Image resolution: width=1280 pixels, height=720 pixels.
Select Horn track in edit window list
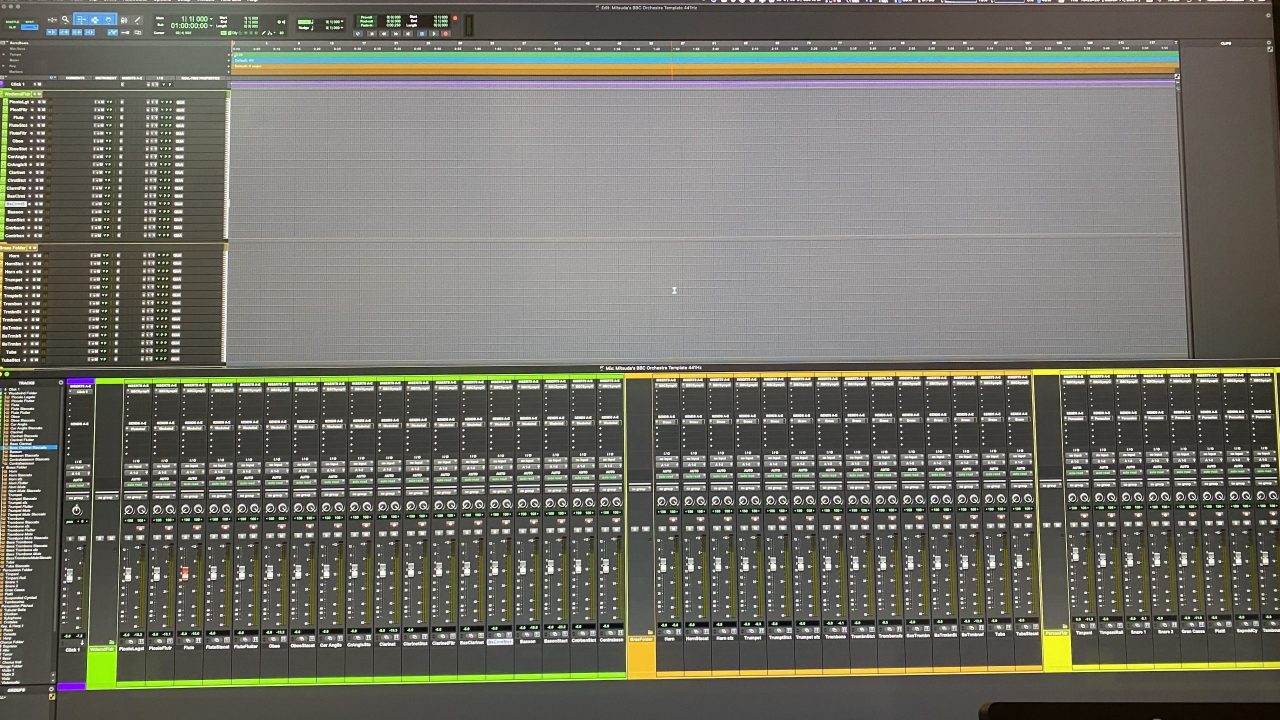click(14, 256)
